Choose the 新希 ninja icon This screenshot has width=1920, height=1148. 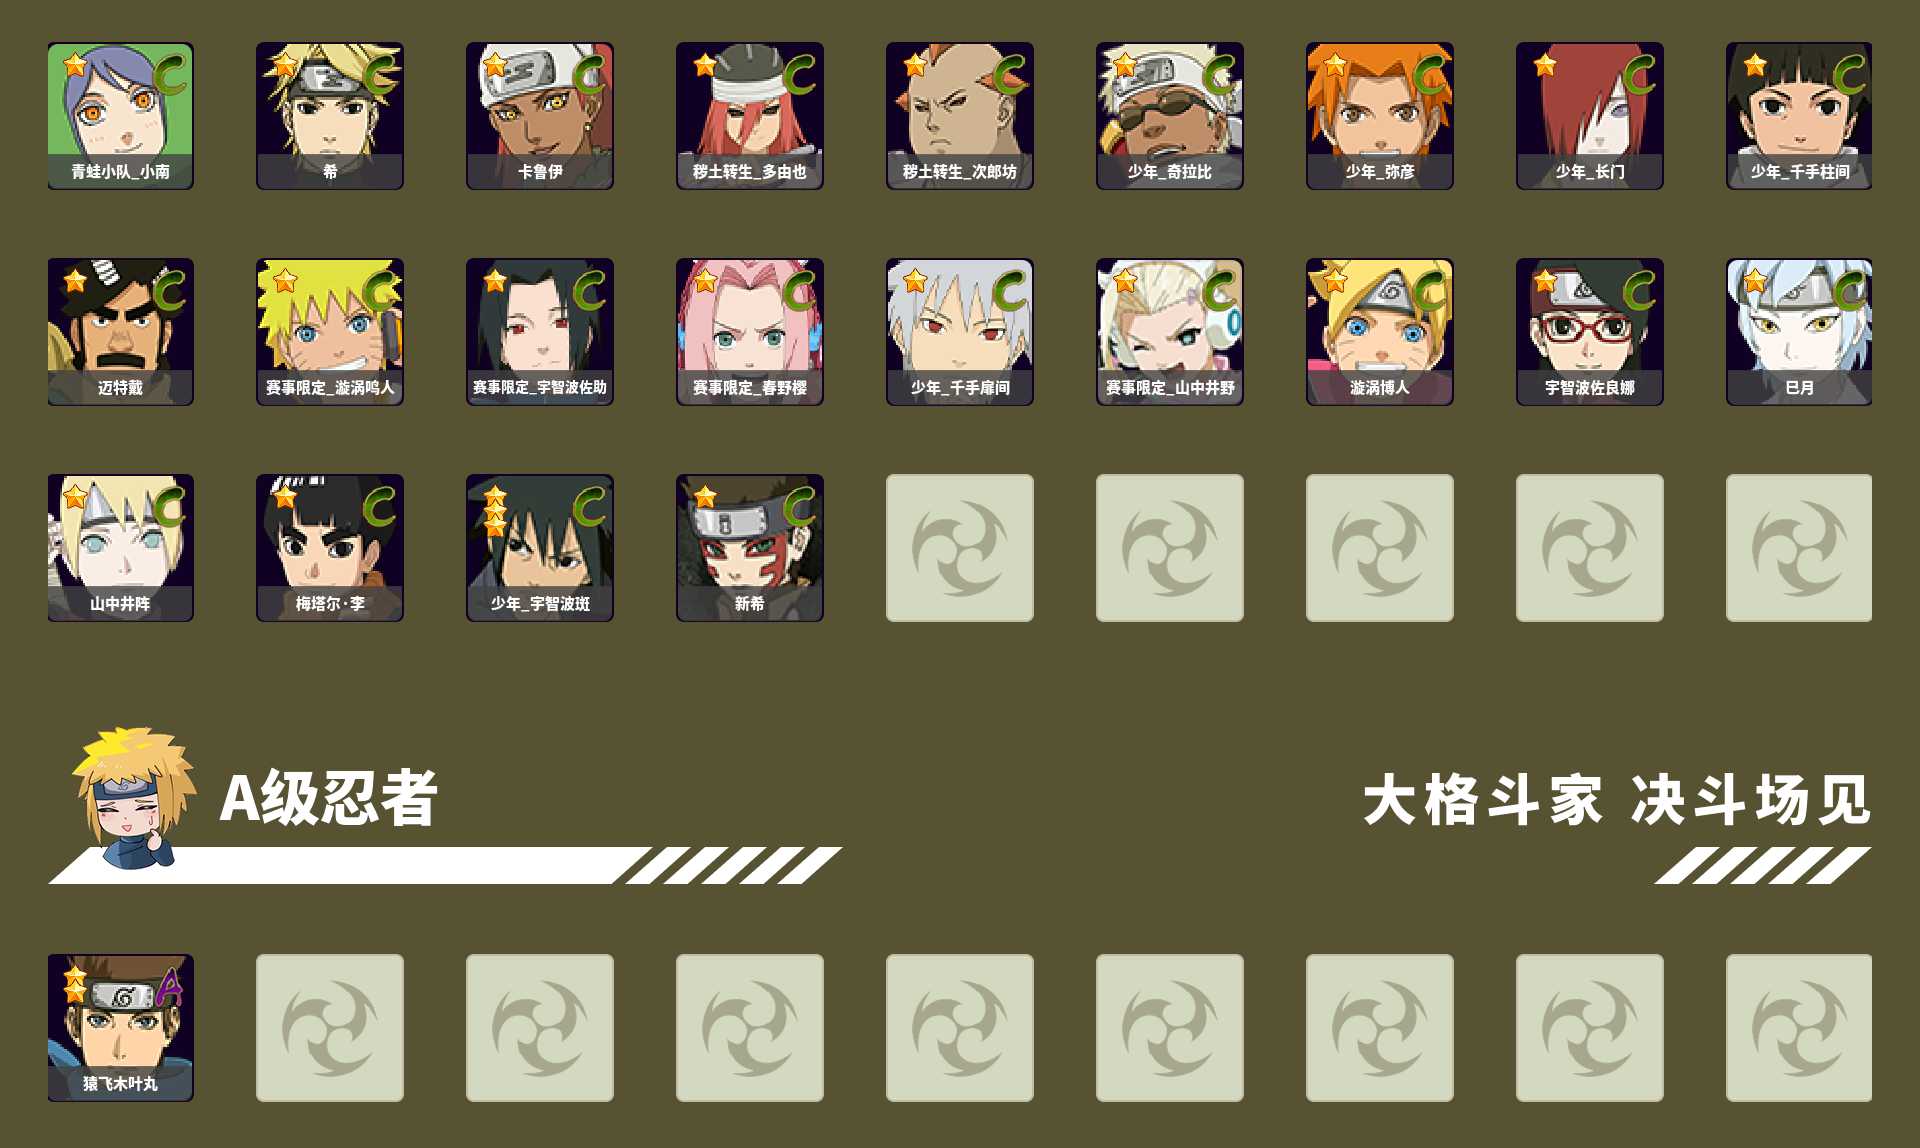(750, 548)
